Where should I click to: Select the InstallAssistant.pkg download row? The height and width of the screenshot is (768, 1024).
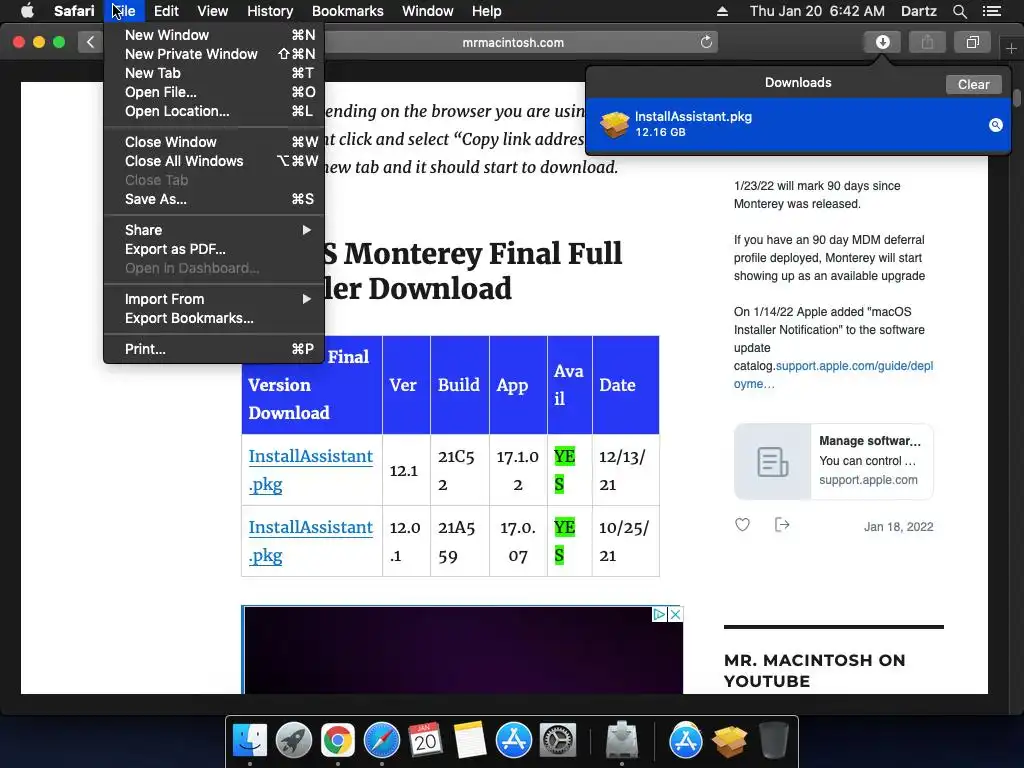(798, 125)
